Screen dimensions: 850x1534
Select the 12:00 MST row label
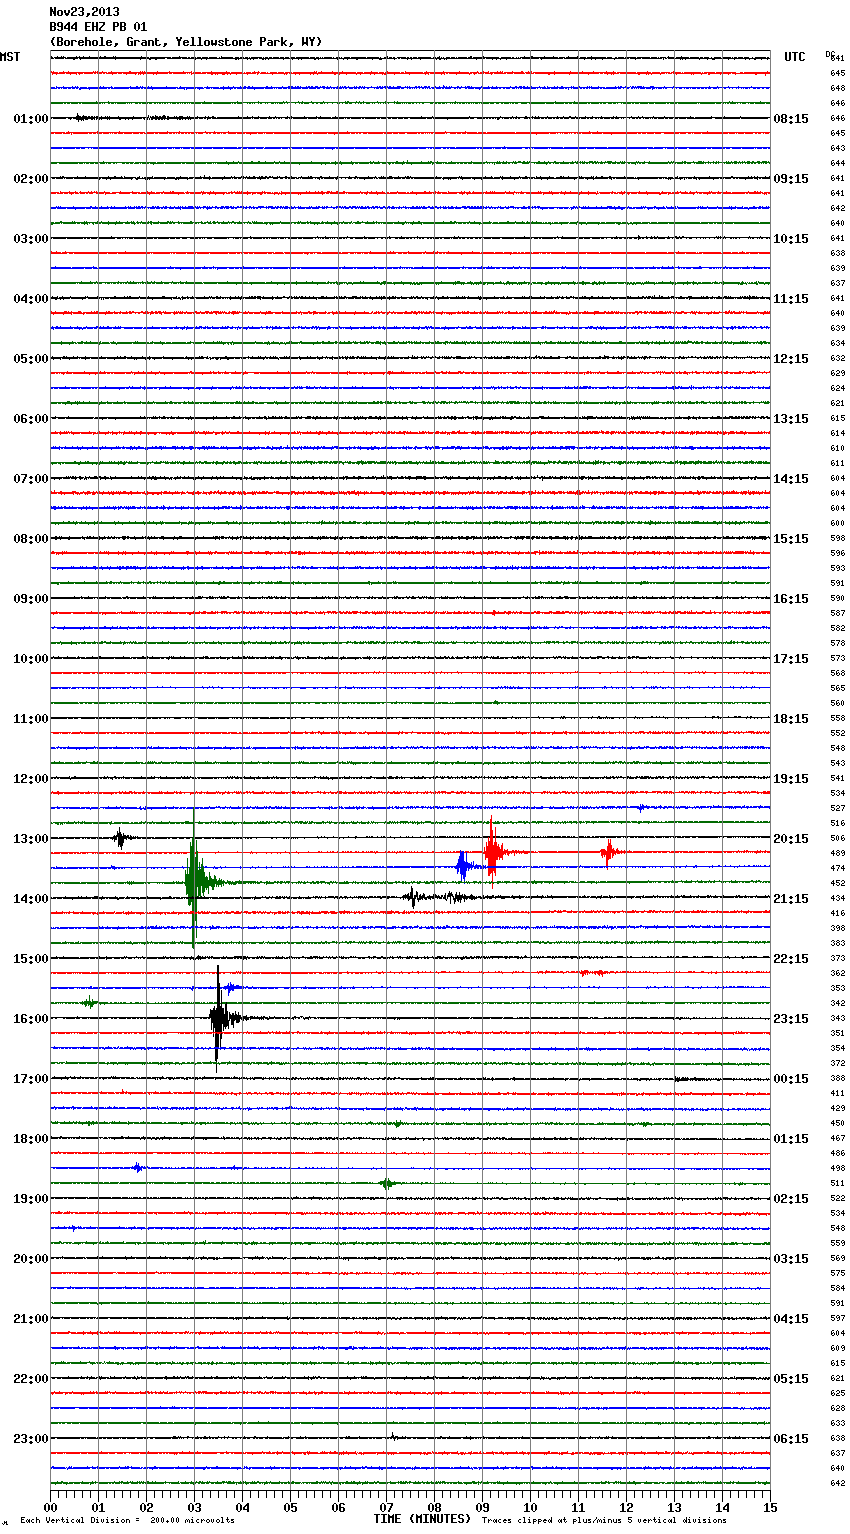coord(30,779)
